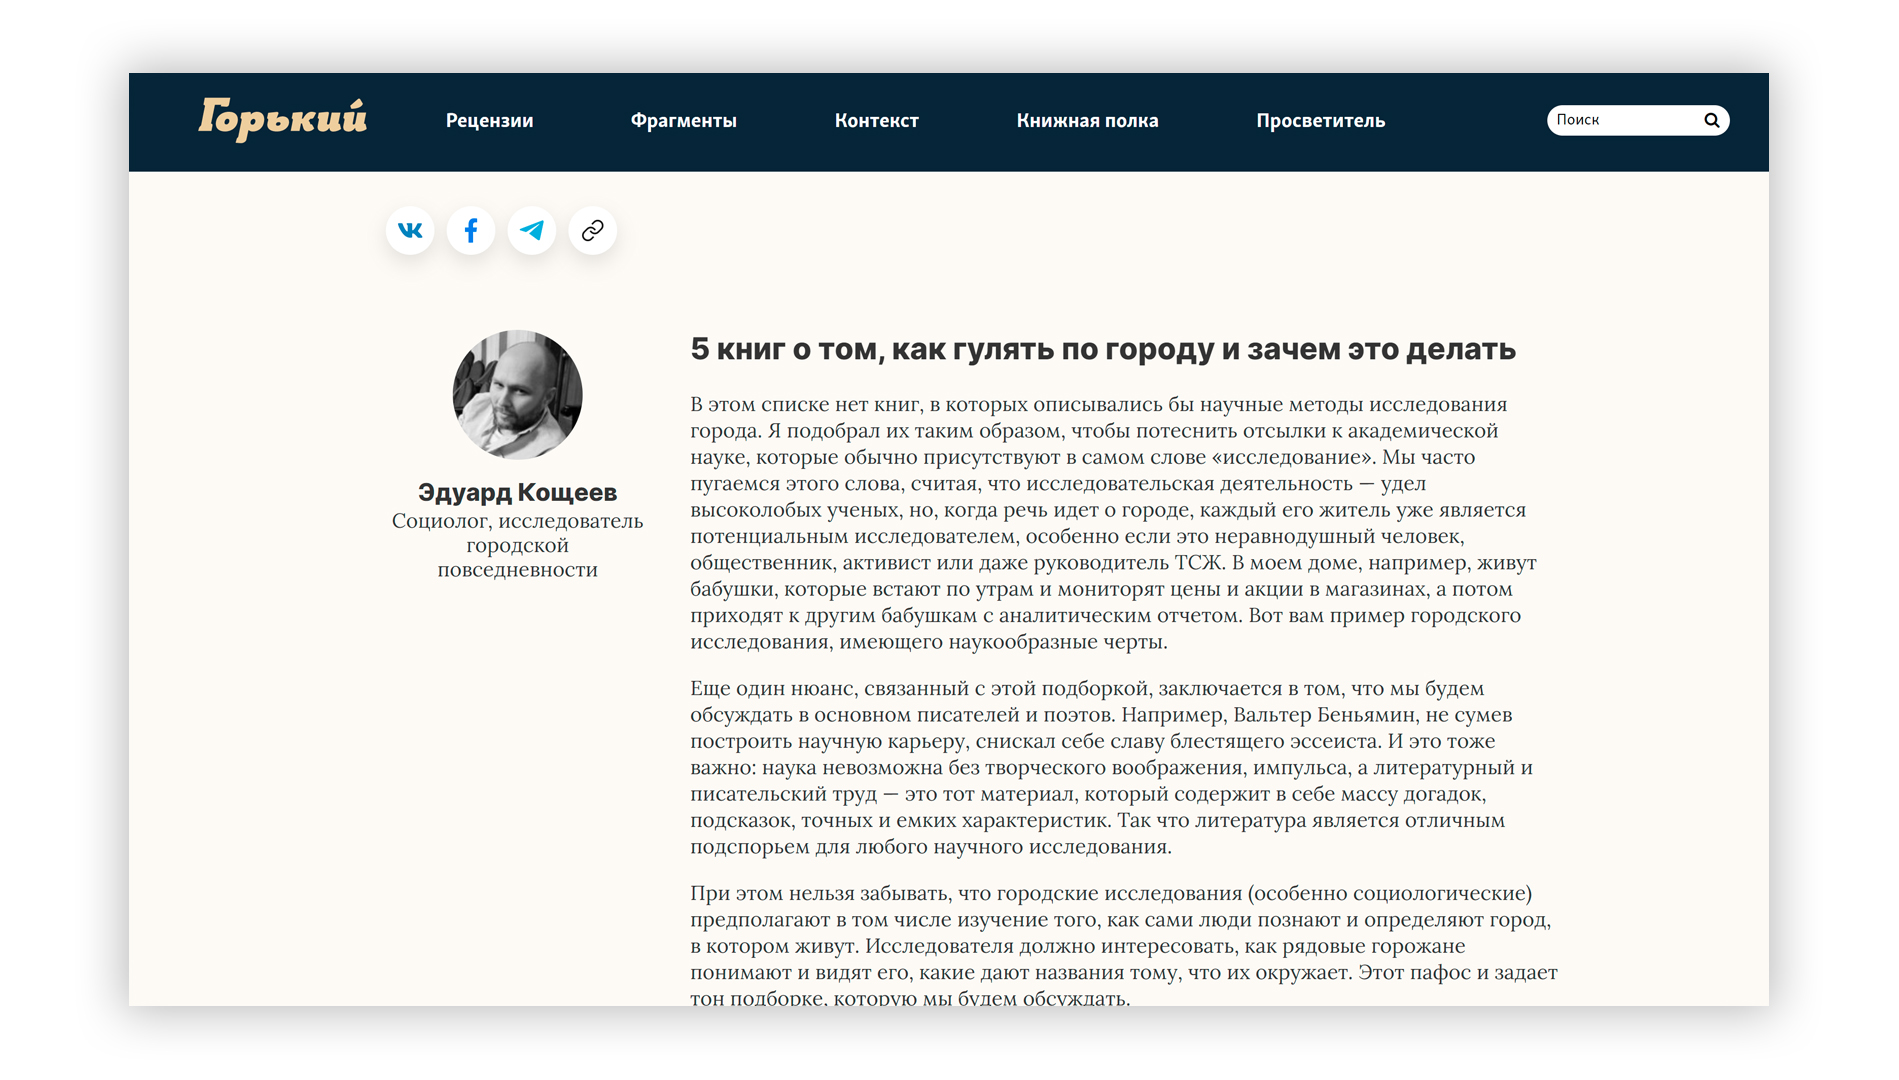Open the Рецензии section
Screen dimensions: 1899x1080
click(x=489, y=121)
